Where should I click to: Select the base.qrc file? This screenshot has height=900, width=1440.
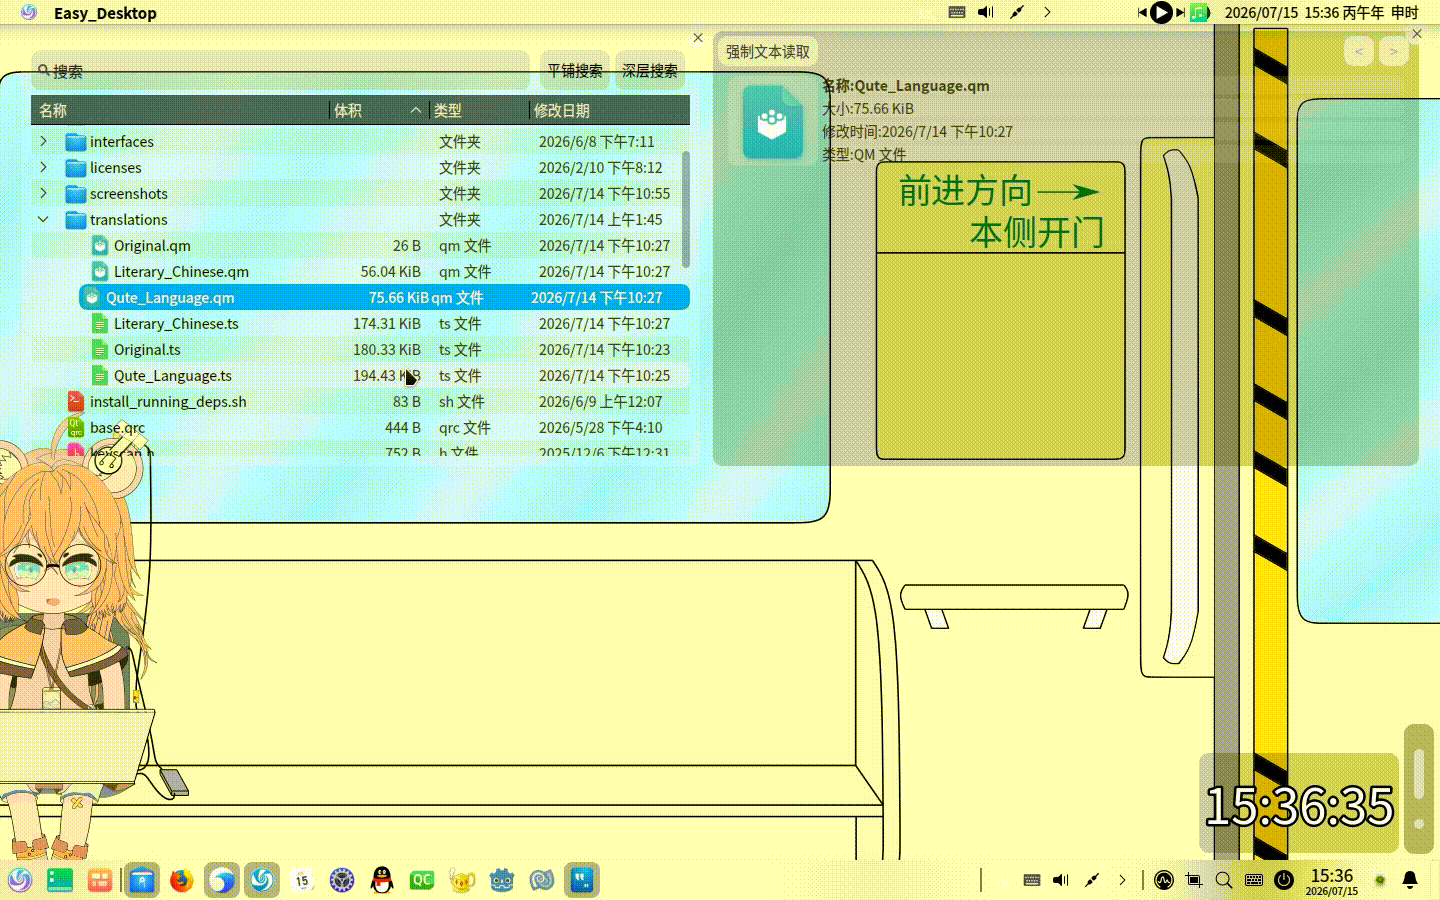(x=361, y=427)
